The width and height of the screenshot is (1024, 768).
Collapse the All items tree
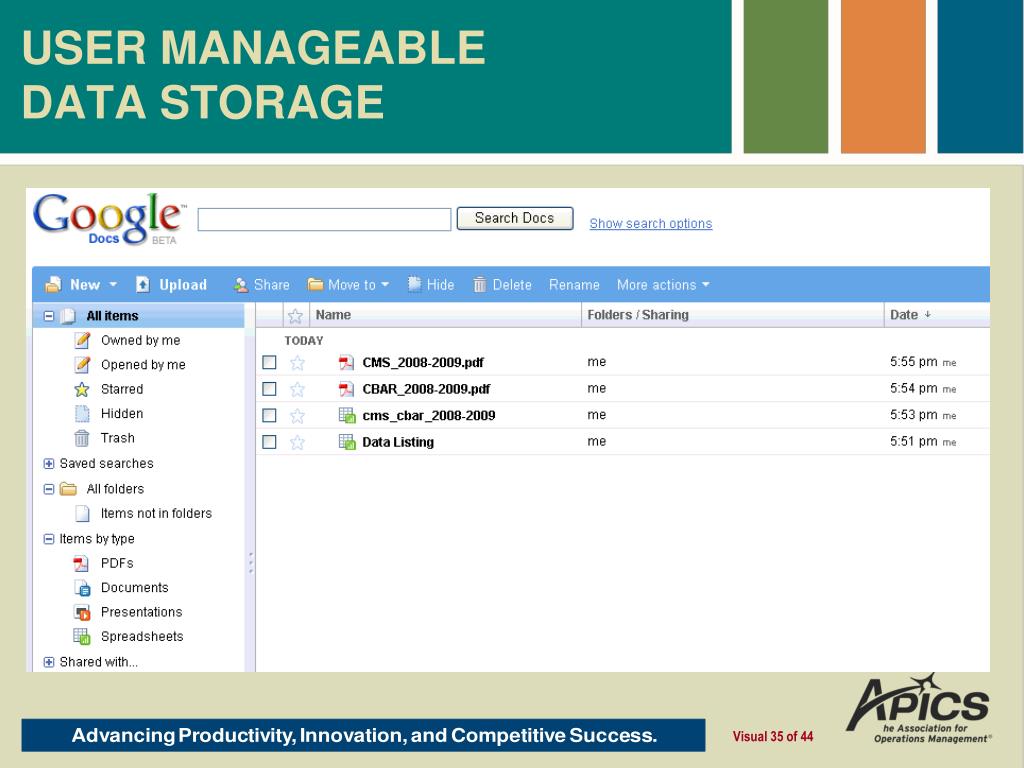[x=48, y=316]
